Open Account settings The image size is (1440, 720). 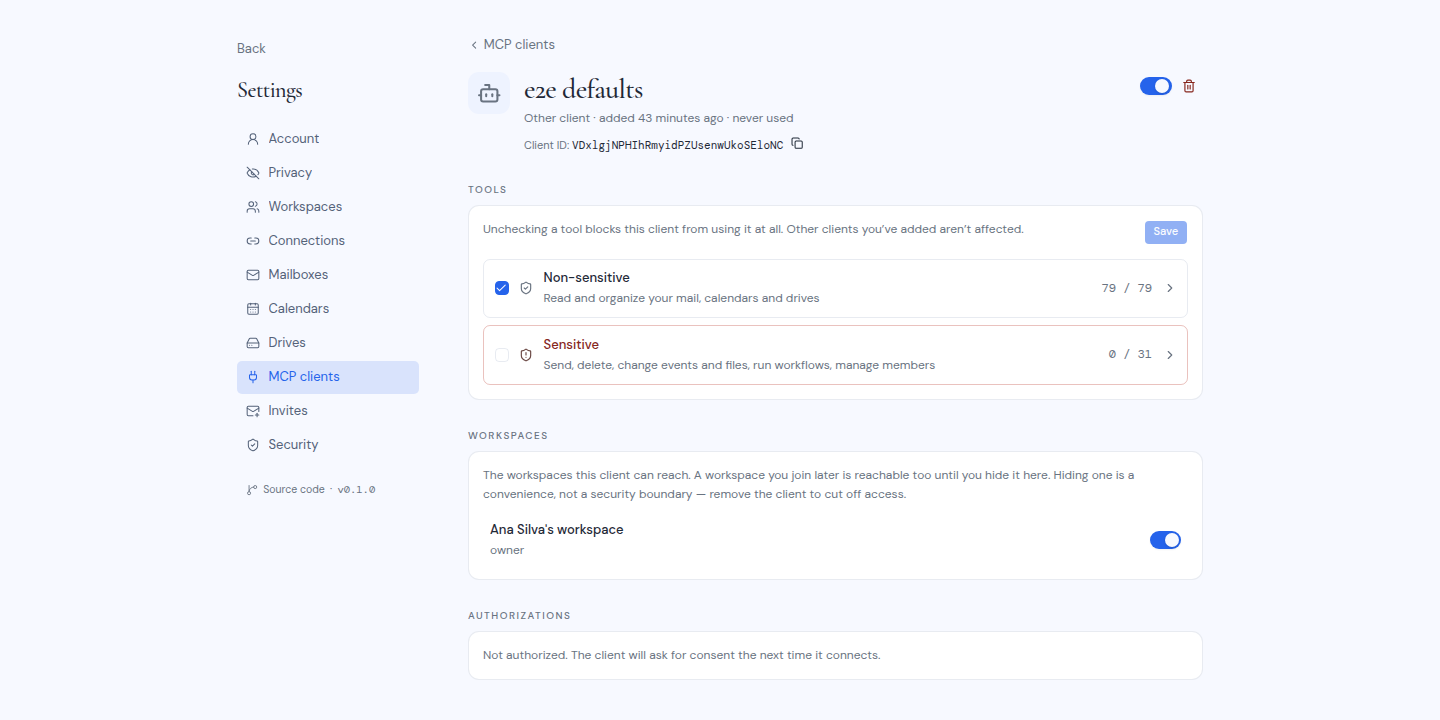click(328, 139)
